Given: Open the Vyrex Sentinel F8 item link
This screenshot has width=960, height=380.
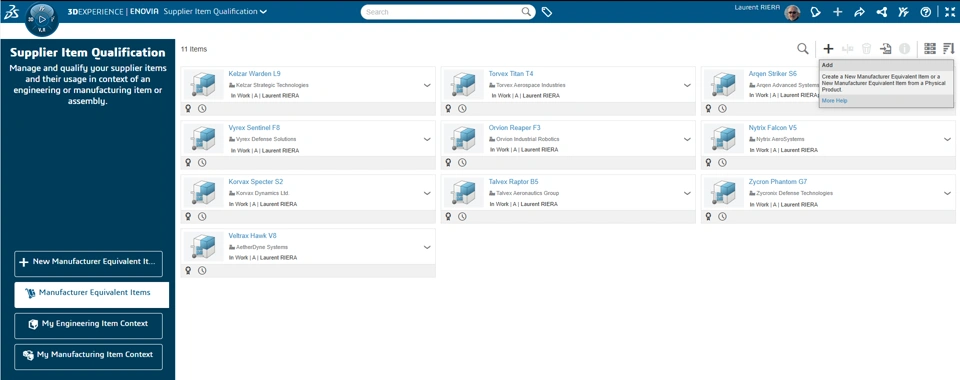Looking at the screenshot, I should tap(254, 128).
